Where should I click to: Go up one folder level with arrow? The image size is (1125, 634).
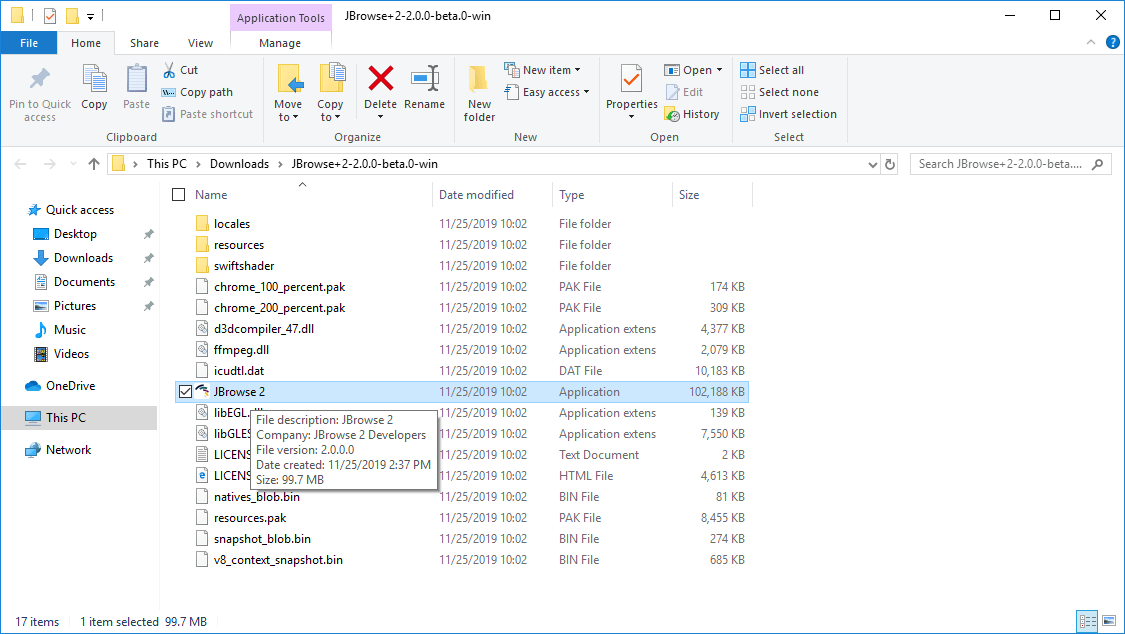pyautogui.click(x=94, y=164)
